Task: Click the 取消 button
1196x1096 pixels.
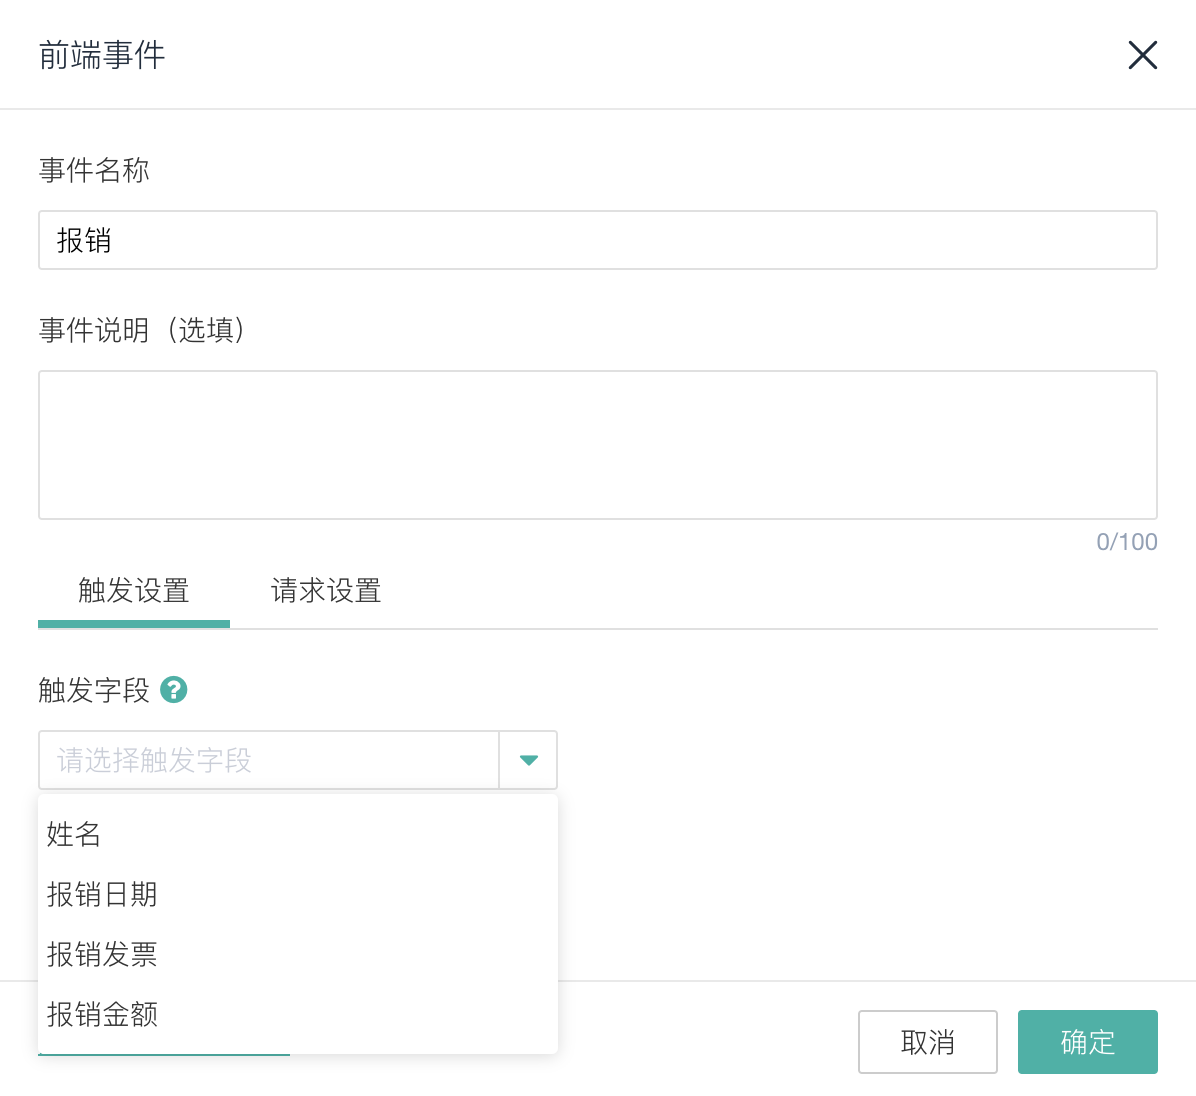Action: coord(927,1042)
